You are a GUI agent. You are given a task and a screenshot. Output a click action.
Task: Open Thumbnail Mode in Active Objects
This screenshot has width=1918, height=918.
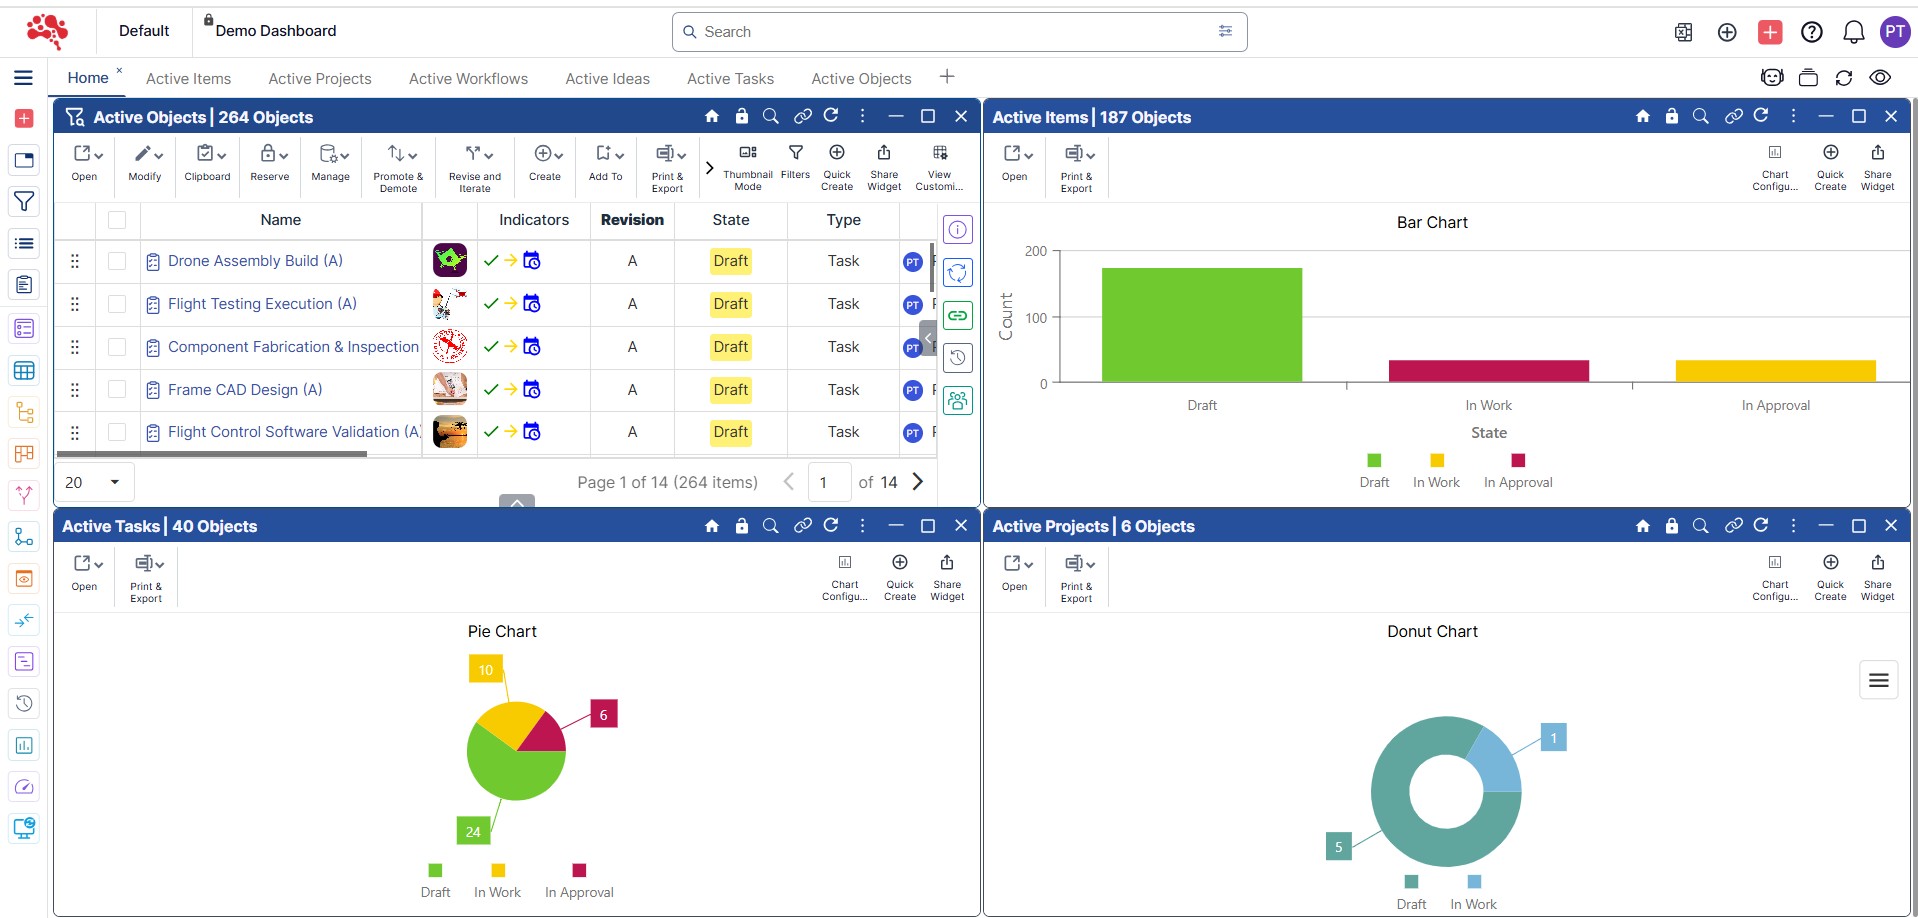tap(747, 165)
